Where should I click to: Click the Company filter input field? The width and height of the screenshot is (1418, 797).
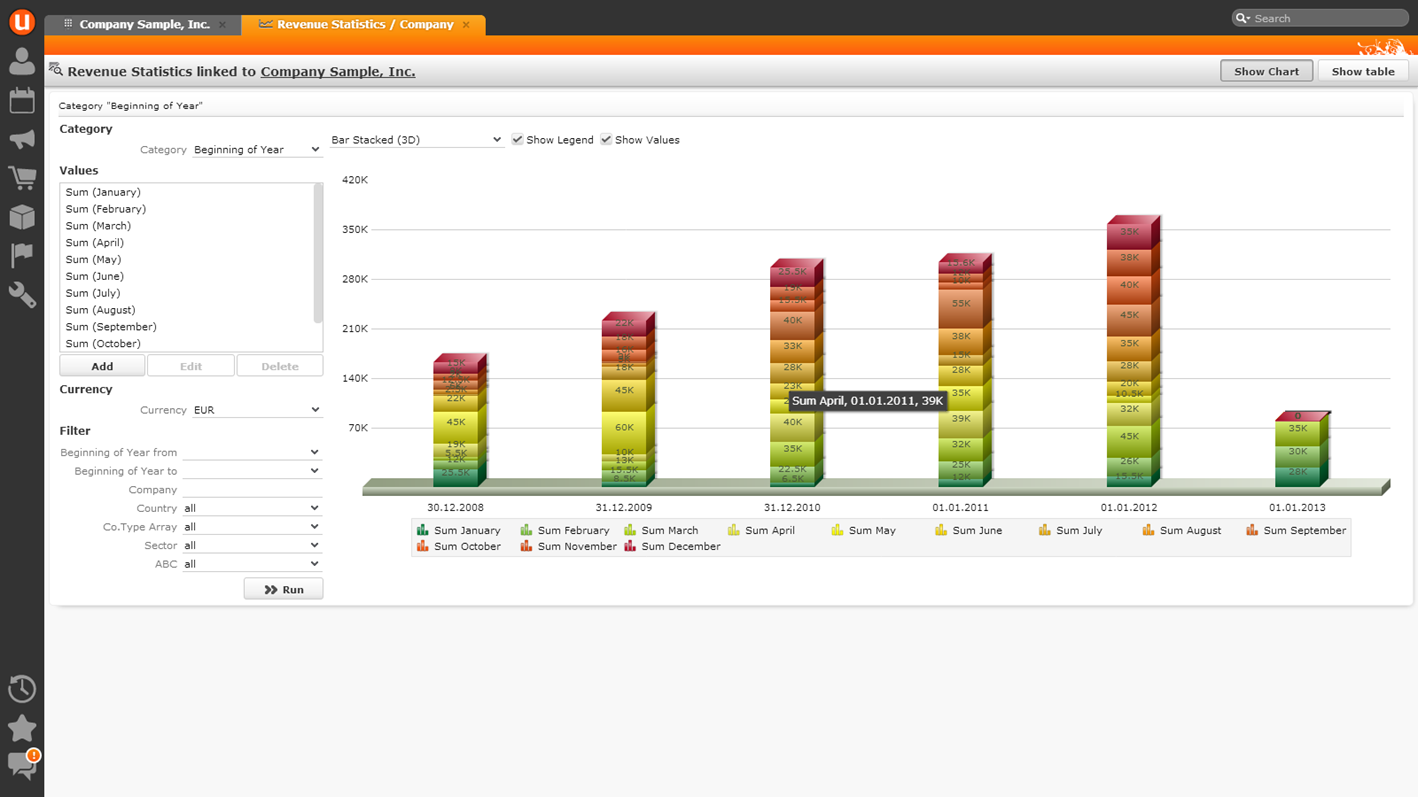(251, 490)
